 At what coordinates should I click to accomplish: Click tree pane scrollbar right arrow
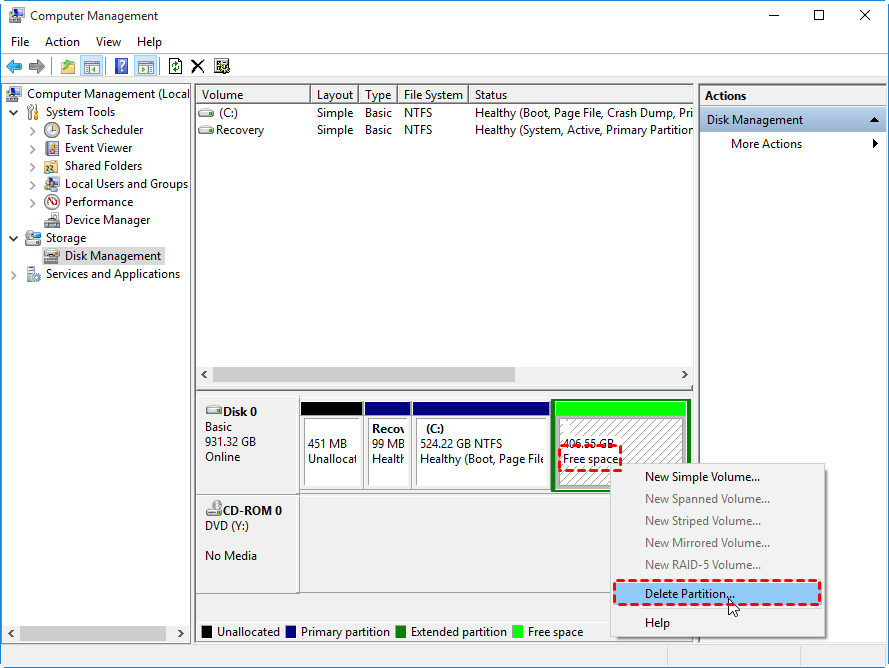click(180, 633)
